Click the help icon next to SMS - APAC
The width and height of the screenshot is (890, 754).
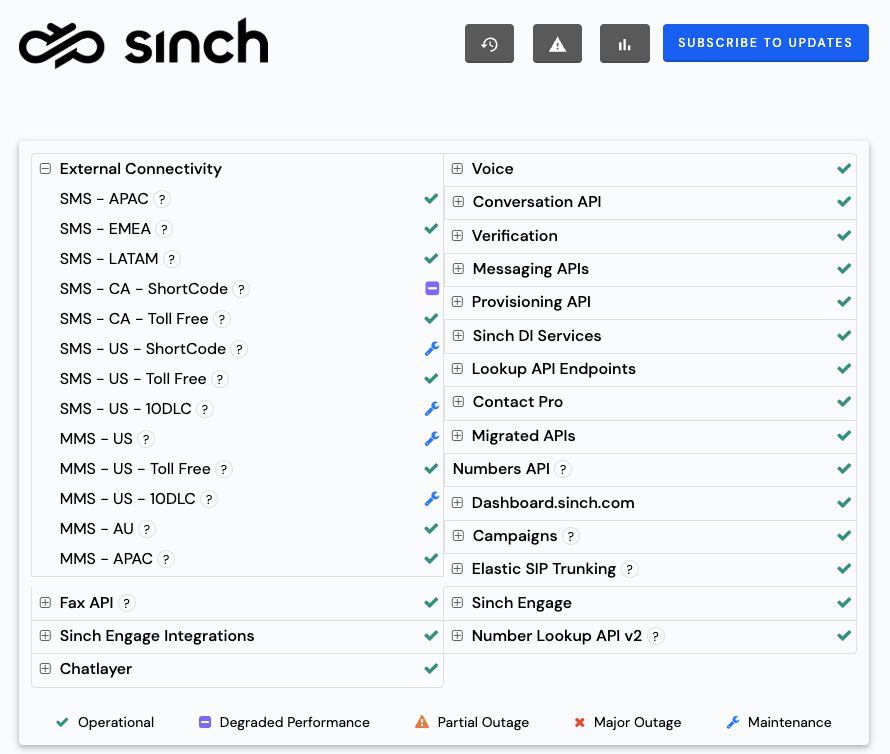162,199
